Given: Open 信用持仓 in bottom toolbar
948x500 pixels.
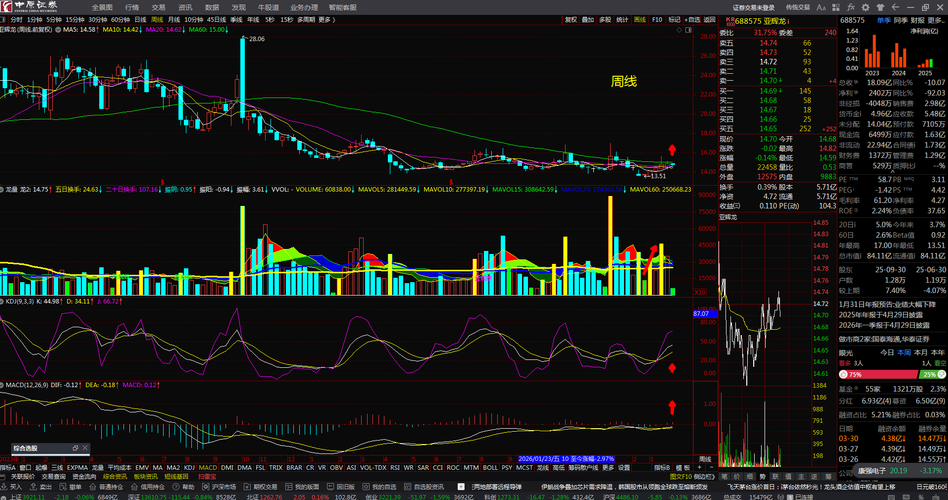Looking at the screenshot, I should [148, 487].
